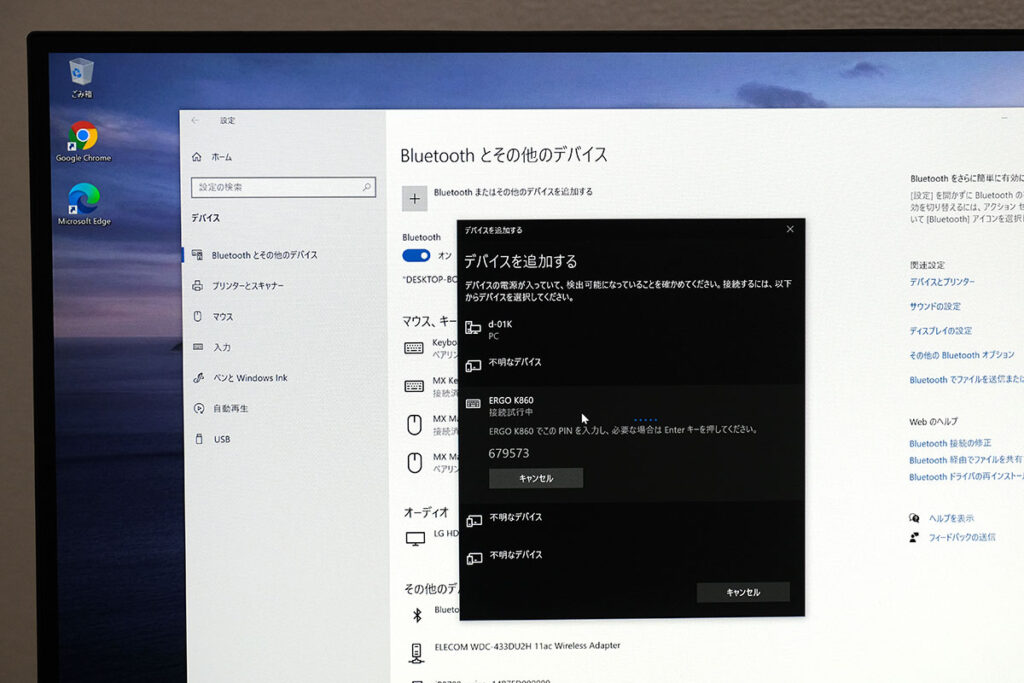
Task: Open サウンドの設定 link
Action: pyautogui.click(x=935, y=306)
